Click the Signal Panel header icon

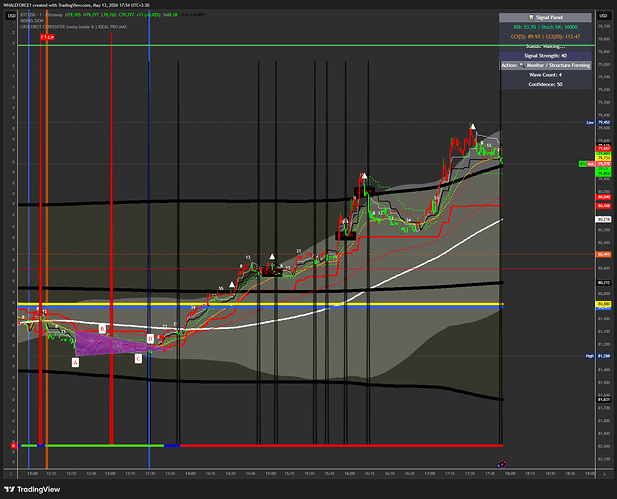tap(531, 17)
